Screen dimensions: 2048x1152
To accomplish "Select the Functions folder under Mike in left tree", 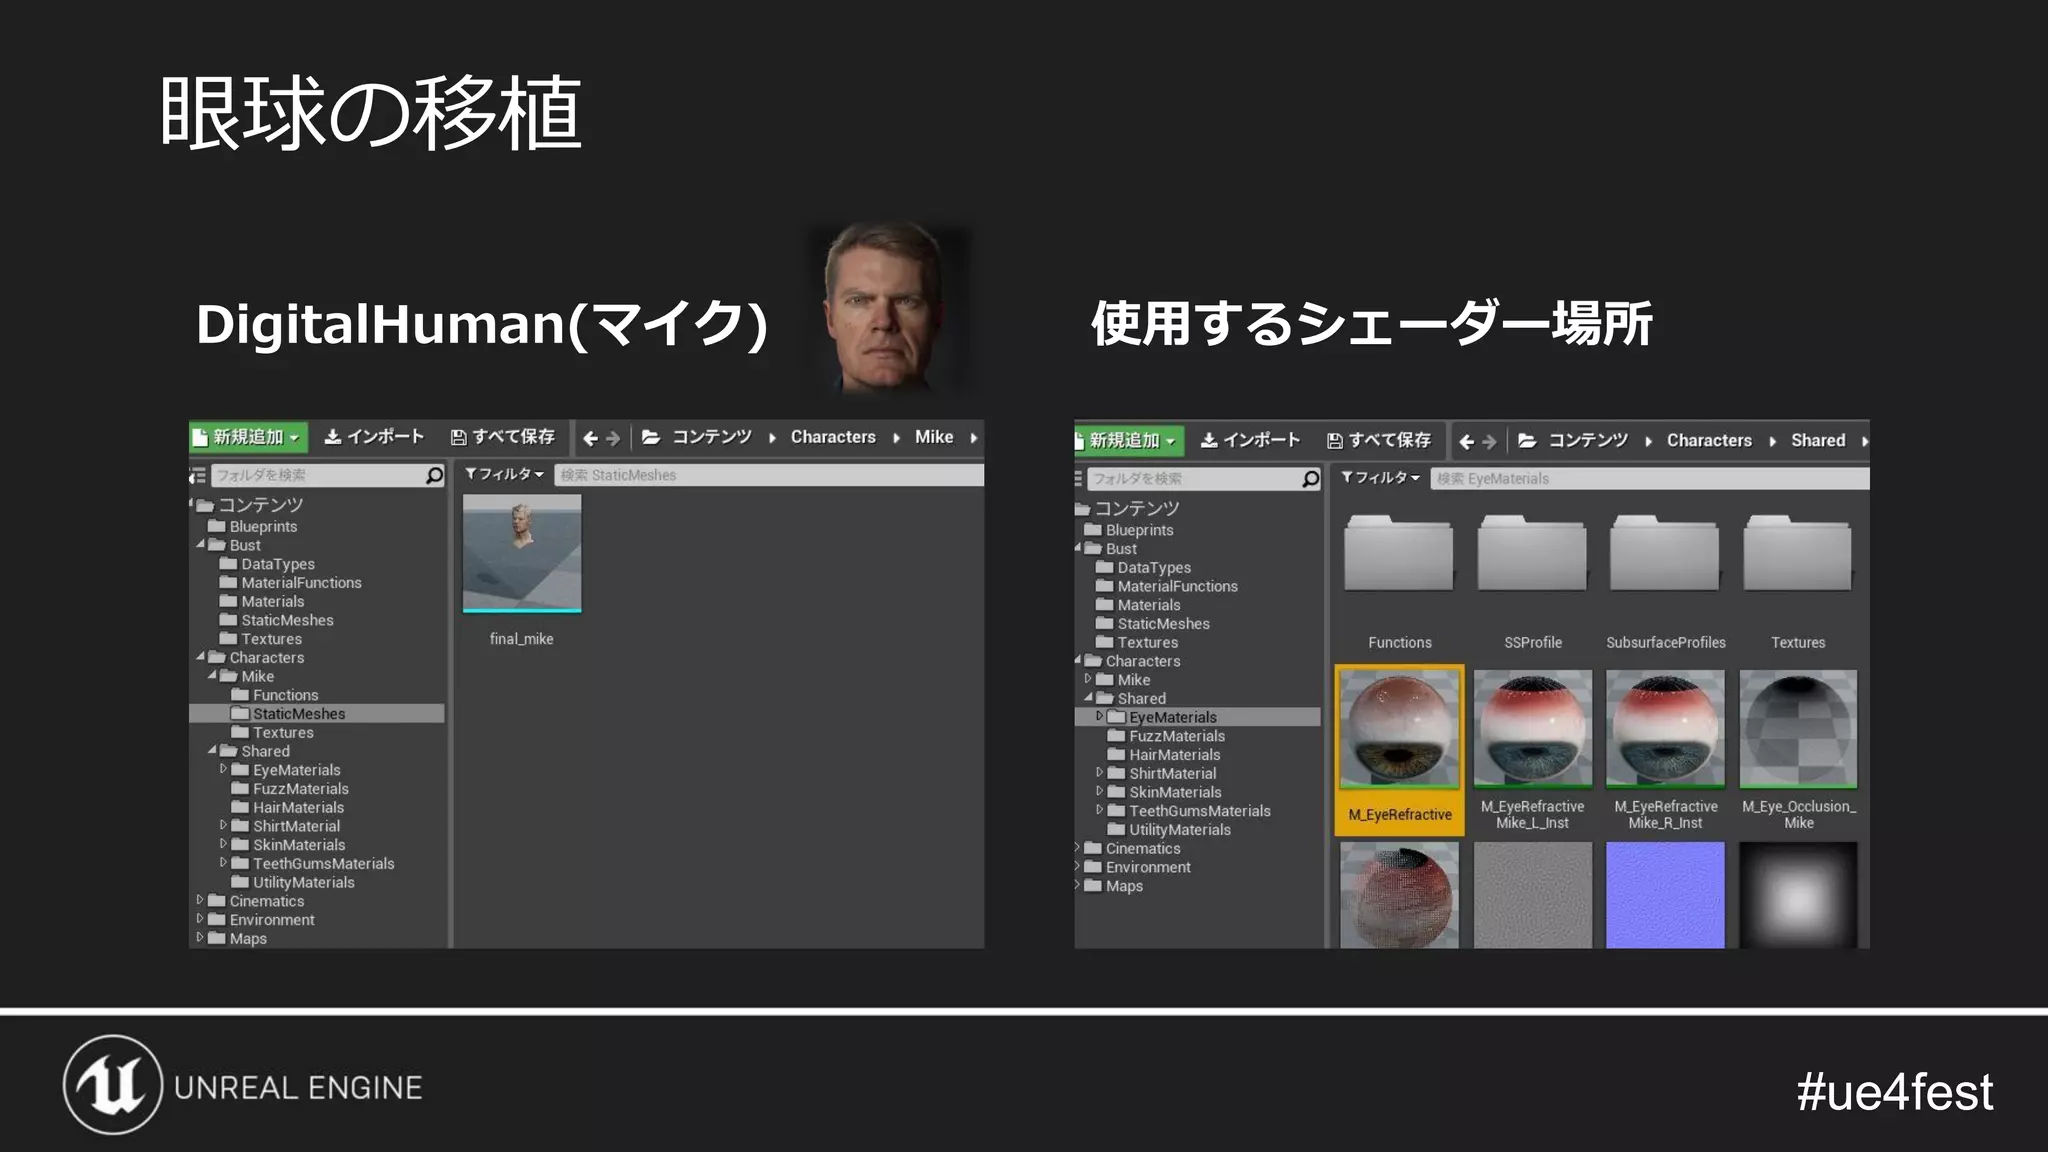I will (x=285, y=695).
